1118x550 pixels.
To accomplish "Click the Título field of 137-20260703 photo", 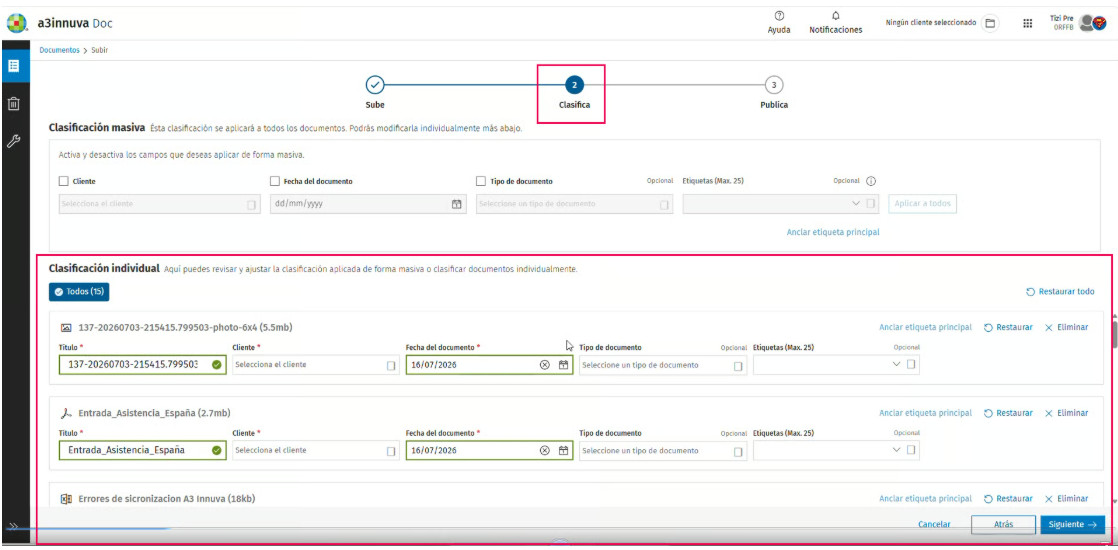I will (143, 365).
